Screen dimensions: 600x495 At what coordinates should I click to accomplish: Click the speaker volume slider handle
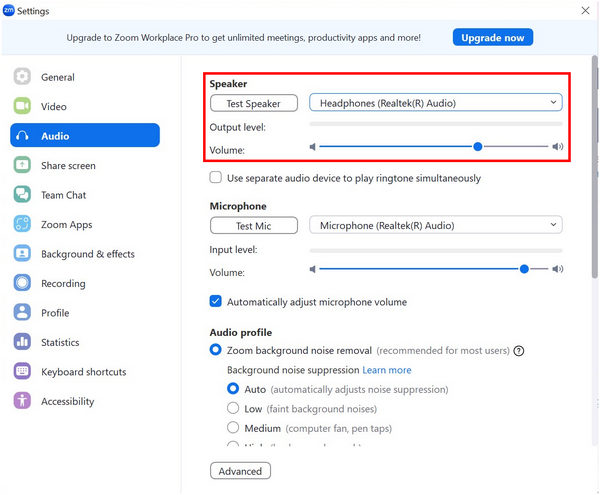click(478, 147)
